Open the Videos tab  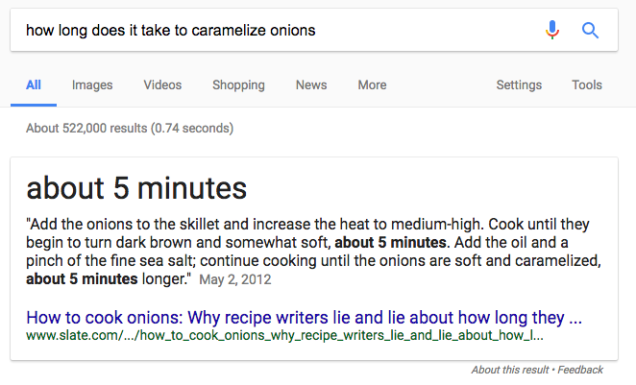162,85
